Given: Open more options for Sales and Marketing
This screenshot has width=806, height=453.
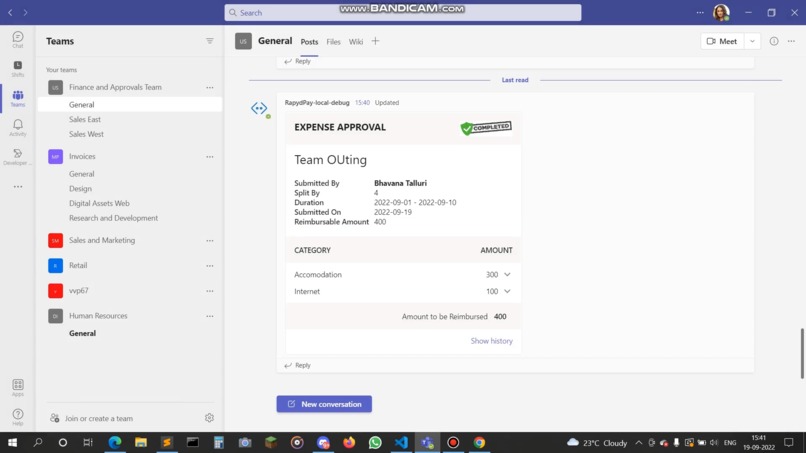Looking at the screenshot, I should [210, 240].
